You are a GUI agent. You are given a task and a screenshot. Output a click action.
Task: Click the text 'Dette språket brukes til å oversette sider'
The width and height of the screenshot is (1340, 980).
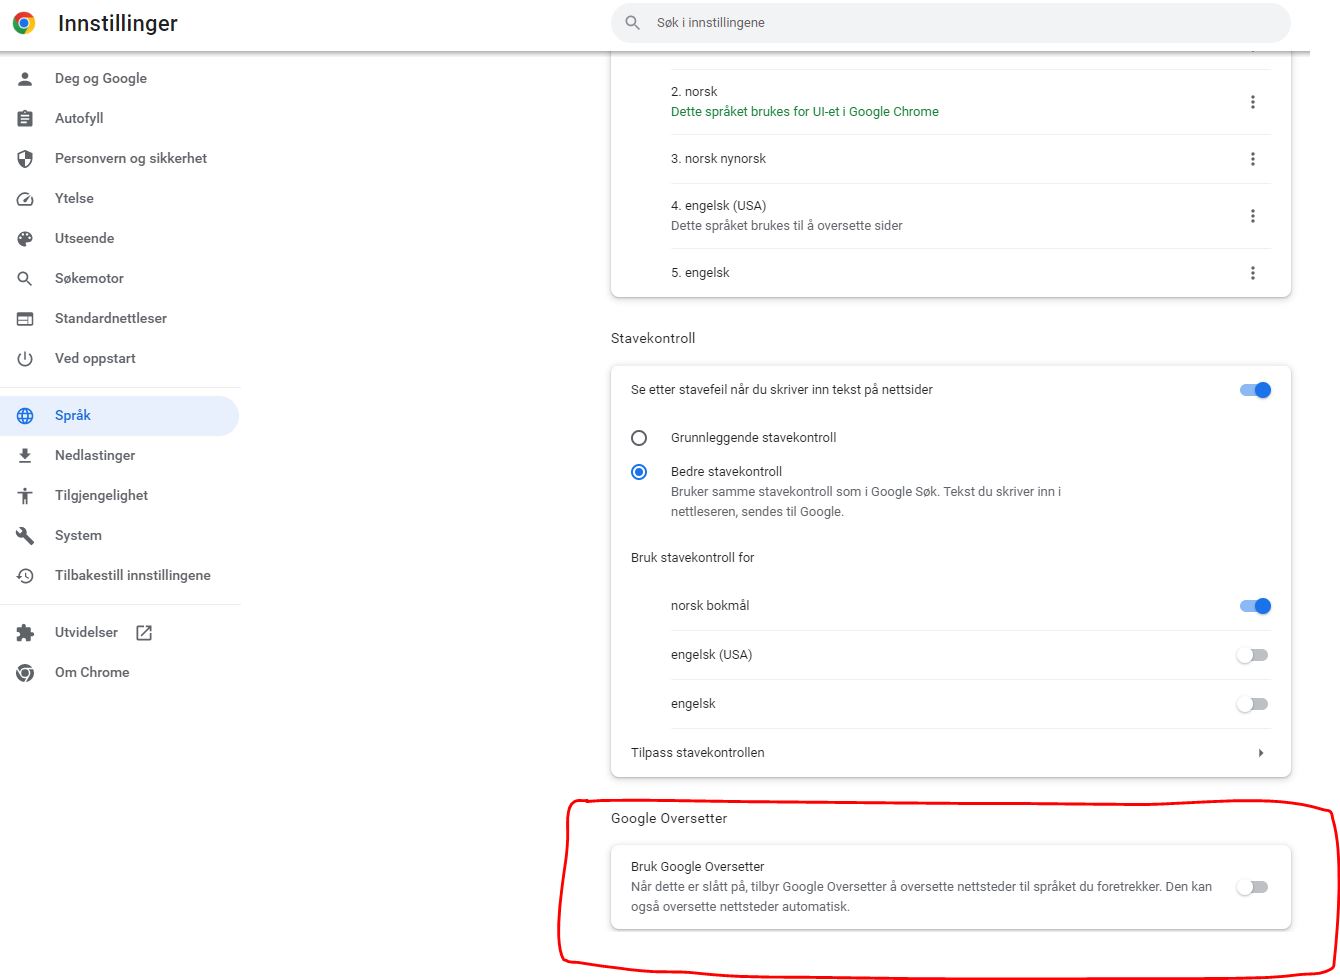(x=787, y=226)
